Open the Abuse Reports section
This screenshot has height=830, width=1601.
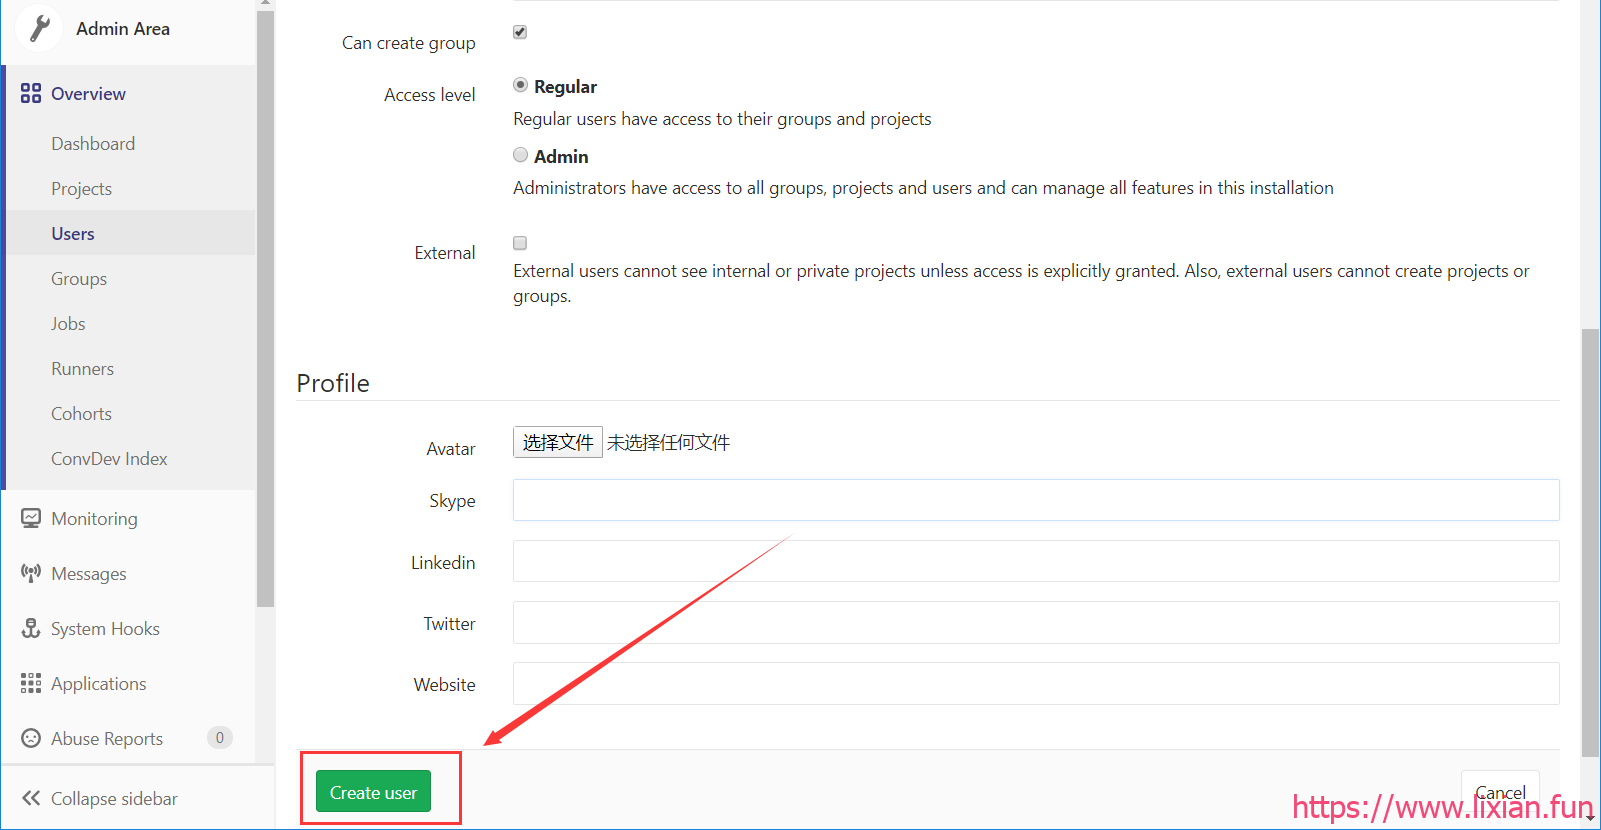pos(107,739)
